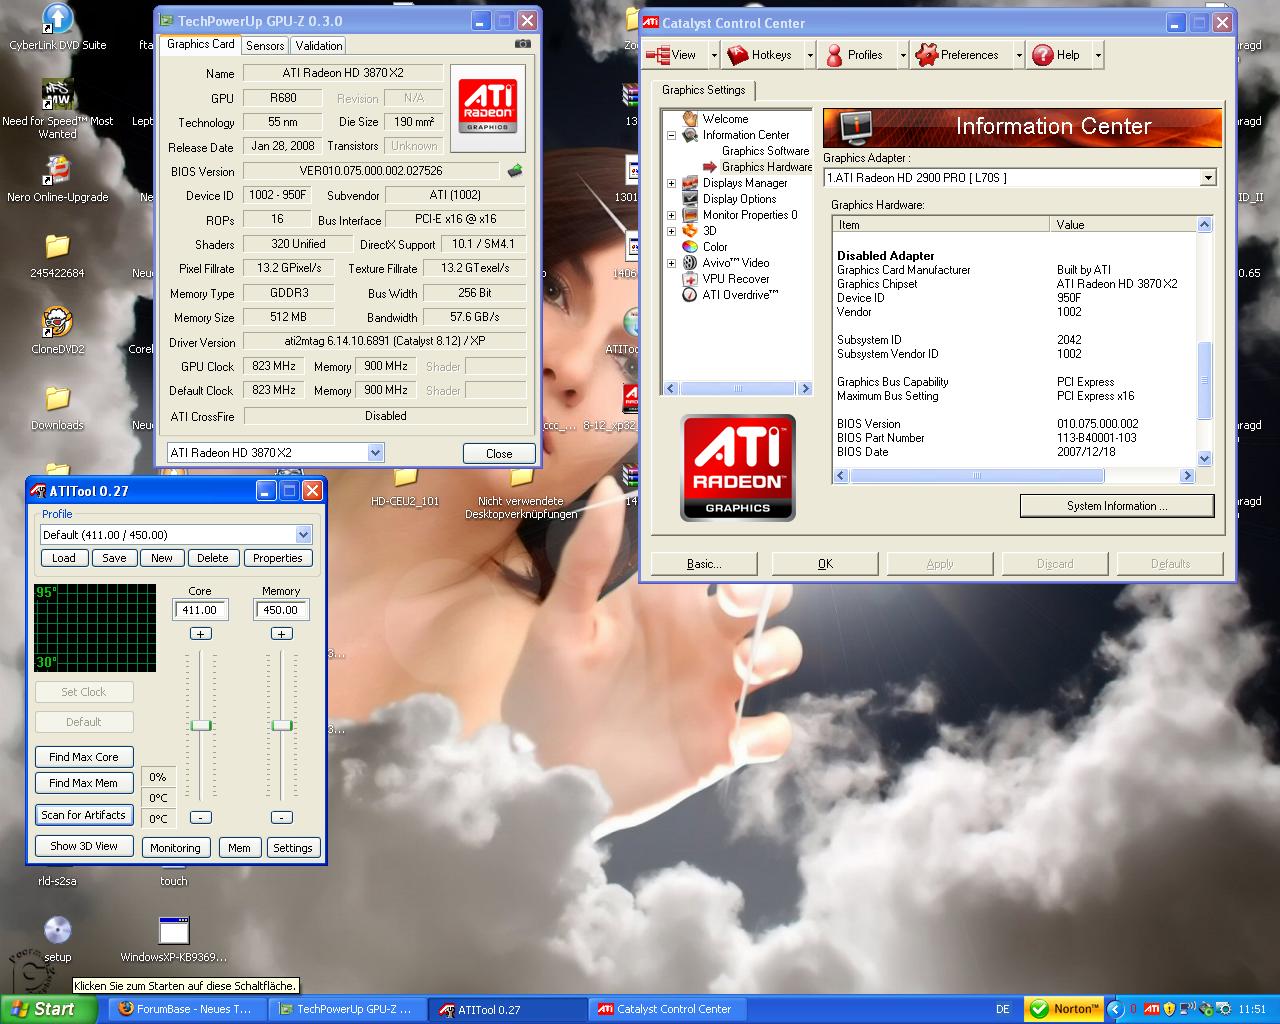This screenshot has height=1024, width=1280.
Task: Select Avivo Video in the tree
Action: click(735, 263)
